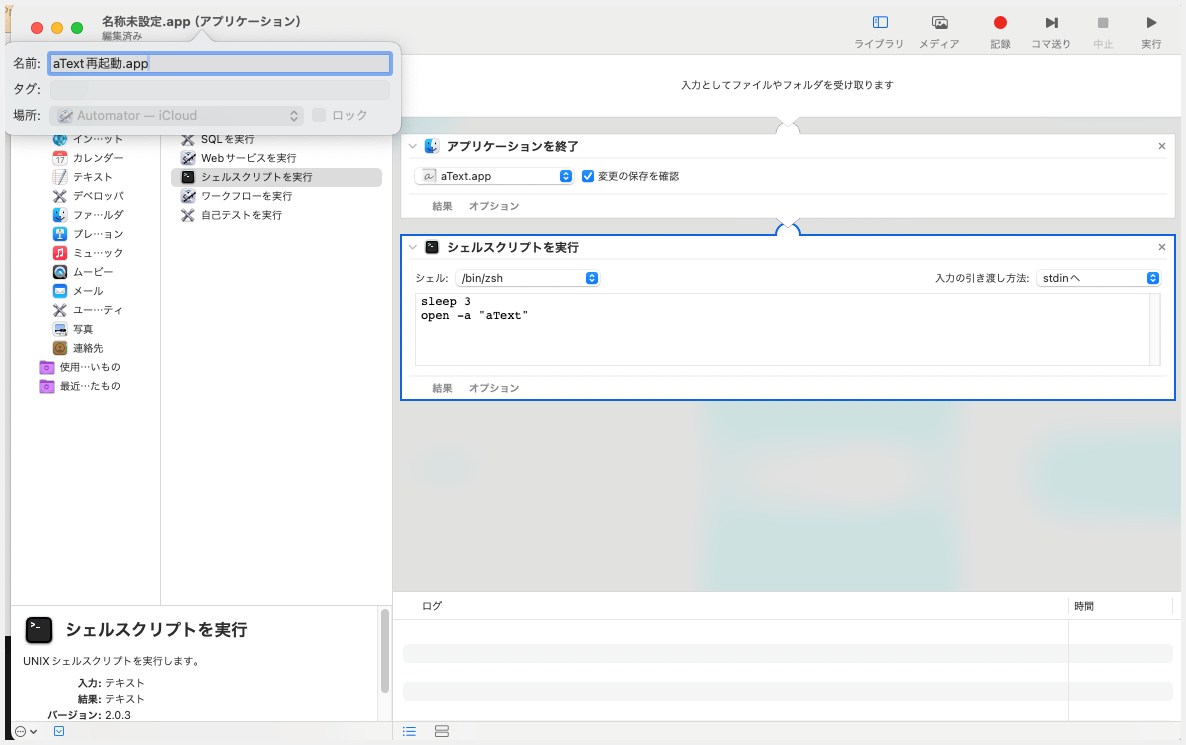
Task: Open 結果 tab of shell script action
Action: click(x=442, y=388)
